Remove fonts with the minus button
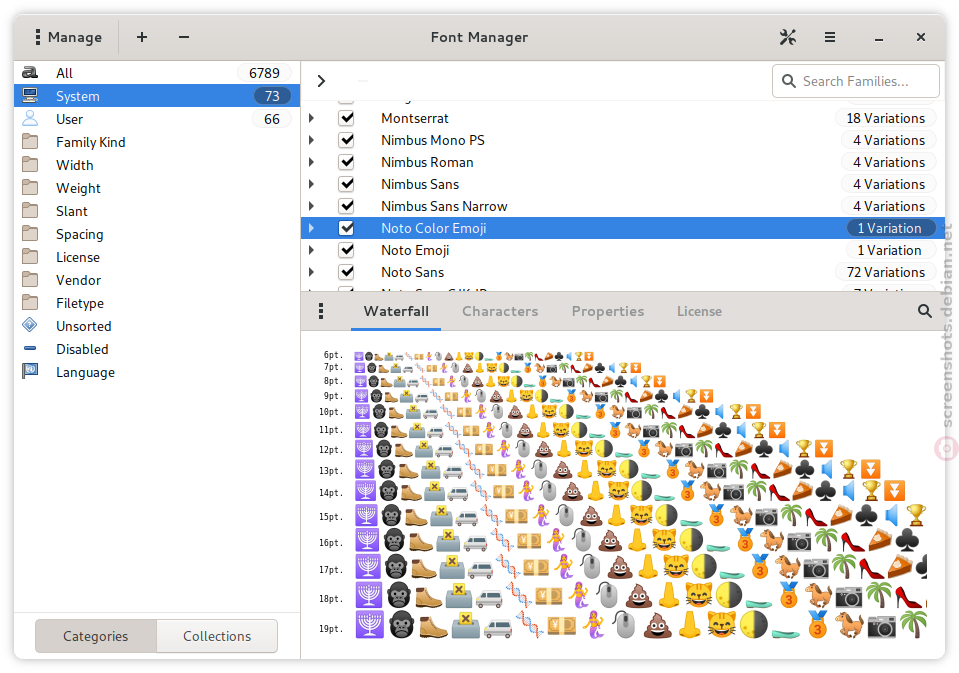Screen dimensions: 959x673 (x=183, y=37)
